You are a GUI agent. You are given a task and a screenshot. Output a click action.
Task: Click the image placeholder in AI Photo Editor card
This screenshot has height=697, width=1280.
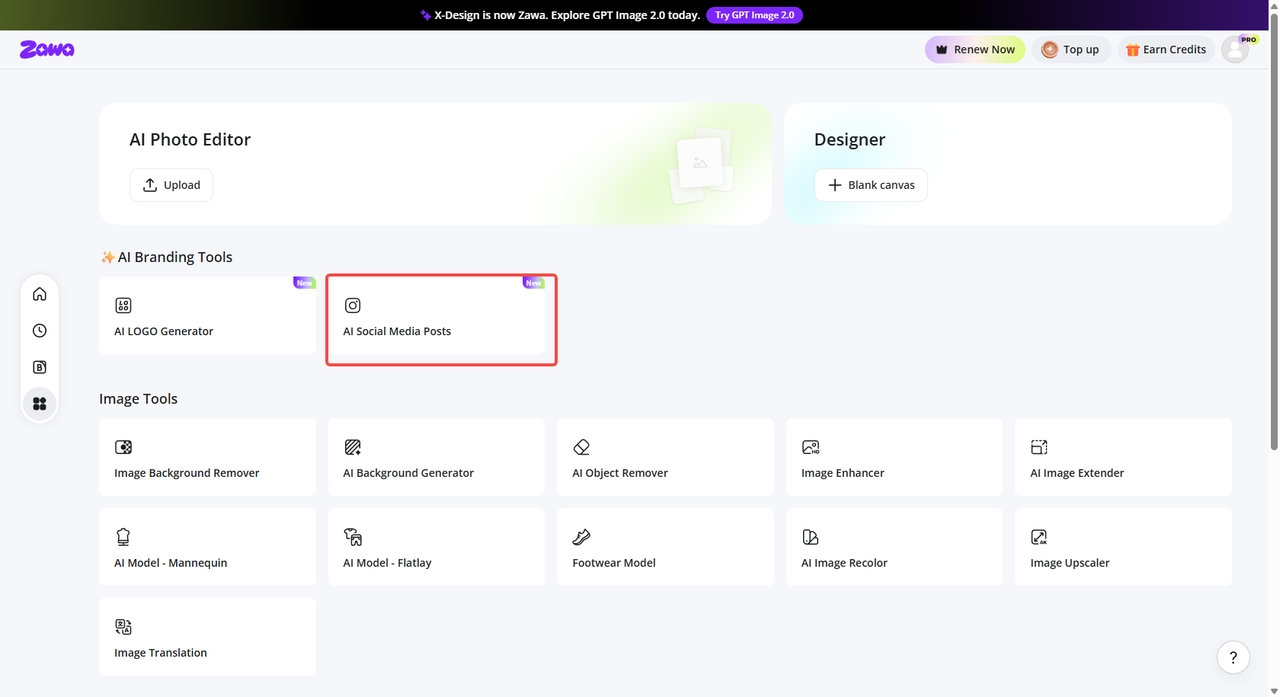(x=700, y=164)
